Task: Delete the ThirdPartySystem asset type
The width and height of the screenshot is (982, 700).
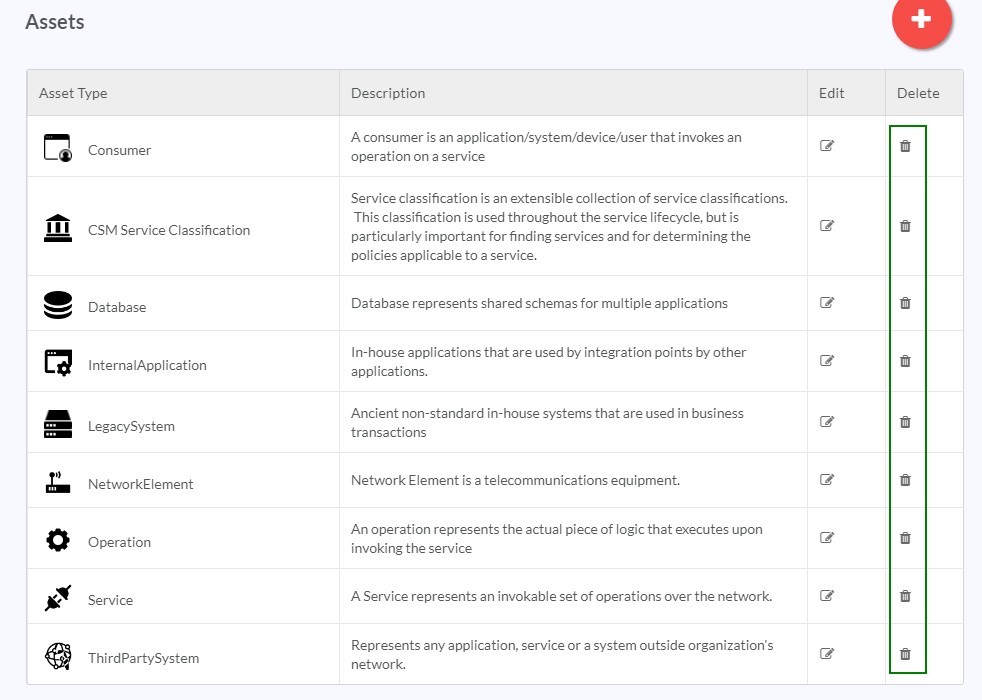Action: point(905,654)
